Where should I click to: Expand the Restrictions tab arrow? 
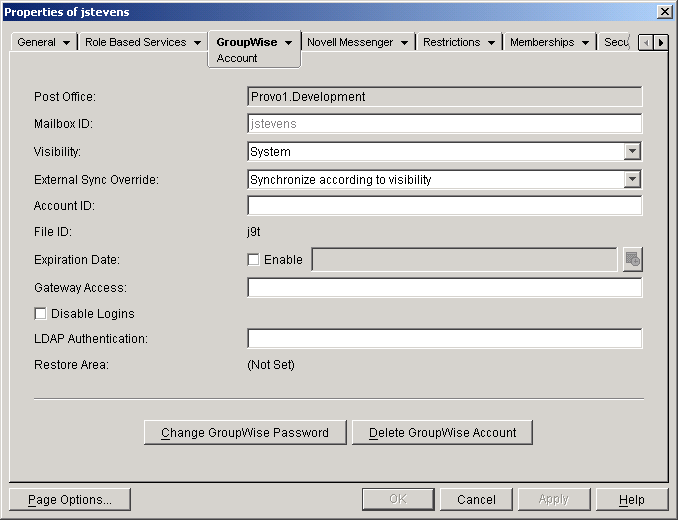(x=491, y=42)
